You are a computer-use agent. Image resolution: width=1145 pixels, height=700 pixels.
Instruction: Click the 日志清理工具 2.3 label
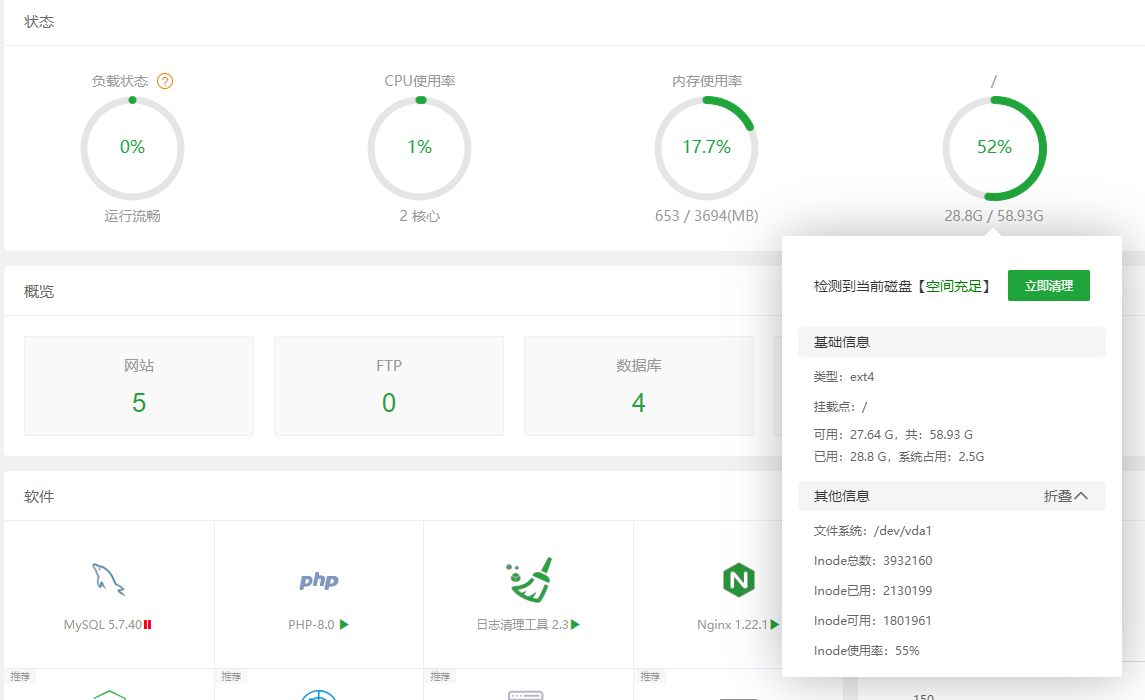[x=522, y=625]
